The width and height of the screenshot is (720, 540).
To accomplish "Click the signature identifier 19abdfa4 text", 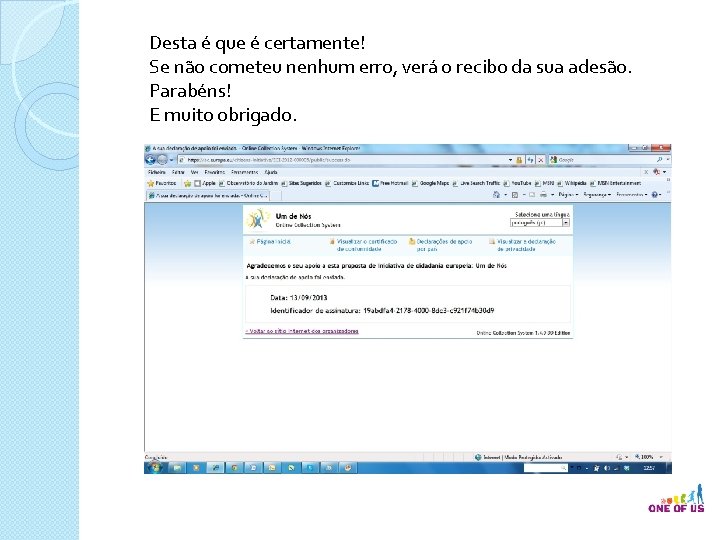I will [428, 311].
